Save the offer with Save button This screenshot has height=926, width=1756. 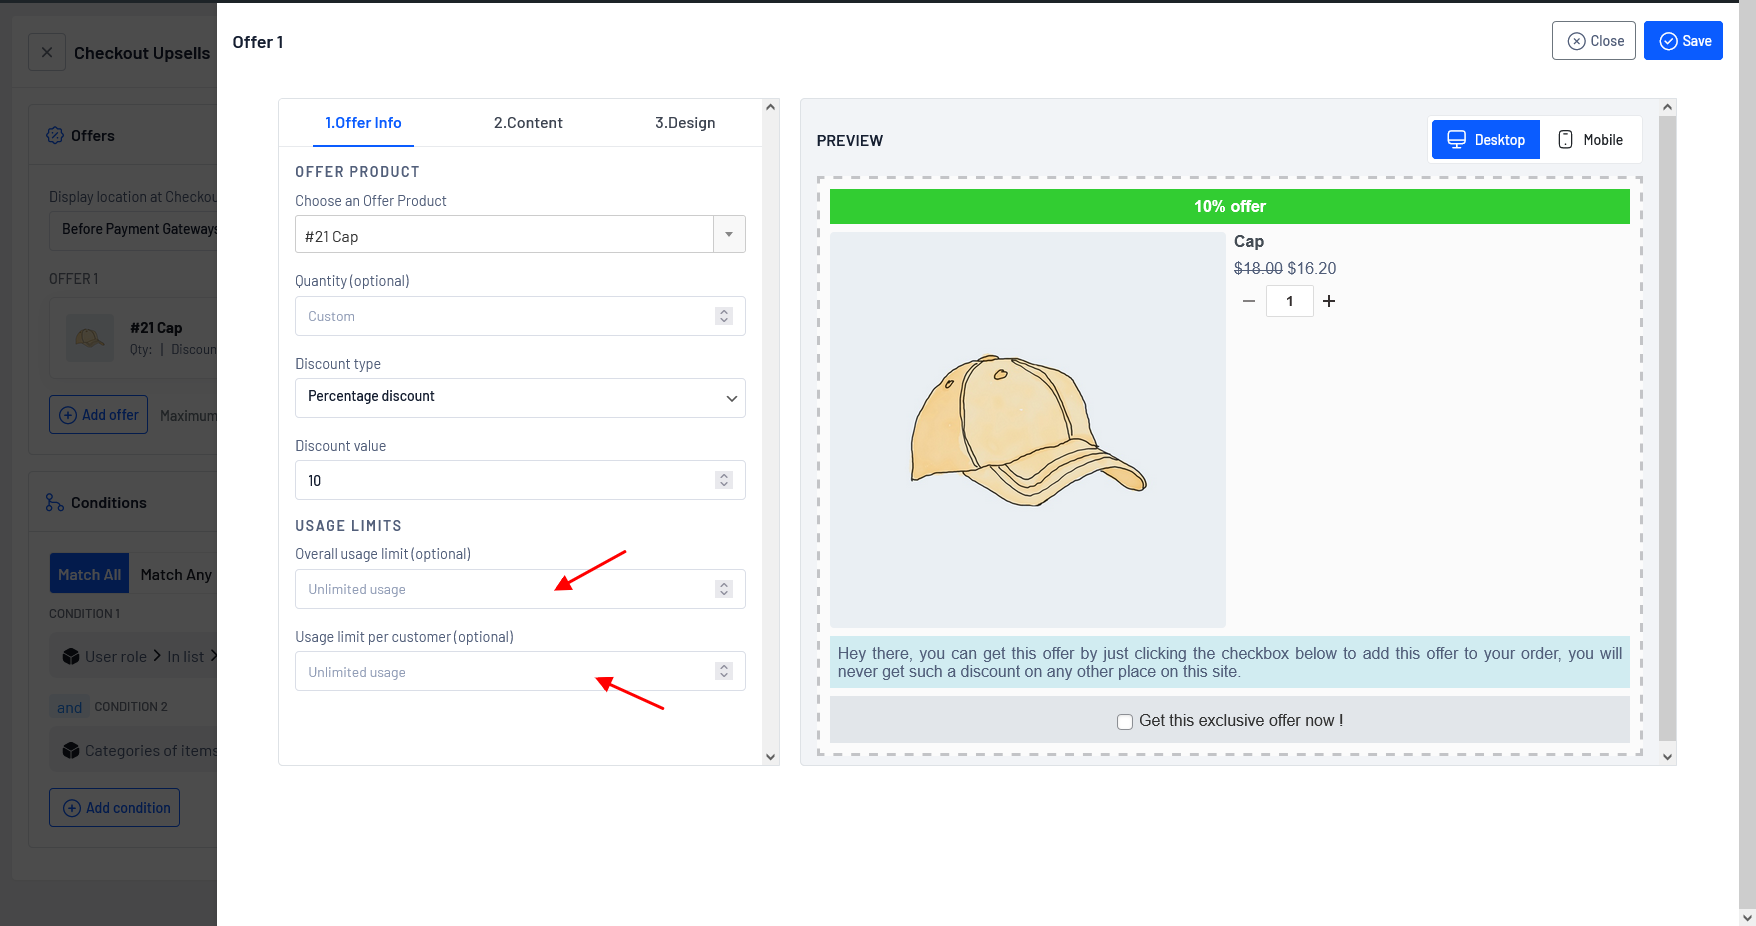pyautogui.click(x=1683, y=41)
